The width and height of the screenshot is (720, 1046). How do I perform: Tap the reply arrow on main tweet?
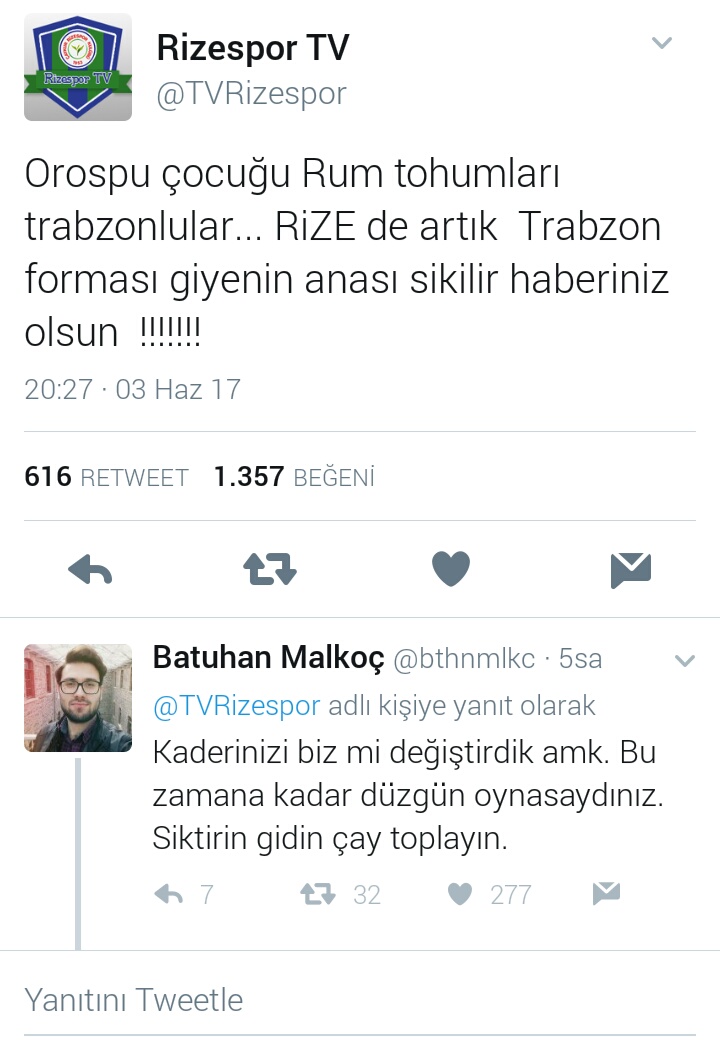click(90, 570)
